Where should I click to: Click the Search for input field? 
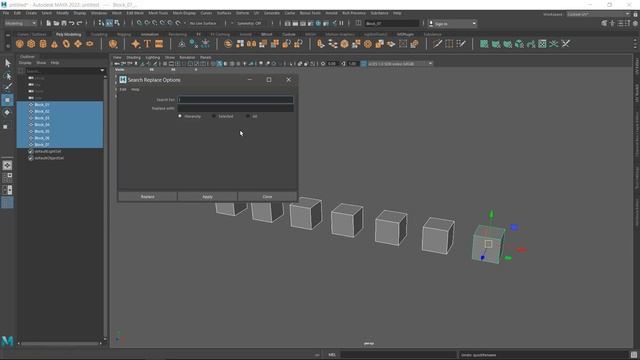(236, 100)
